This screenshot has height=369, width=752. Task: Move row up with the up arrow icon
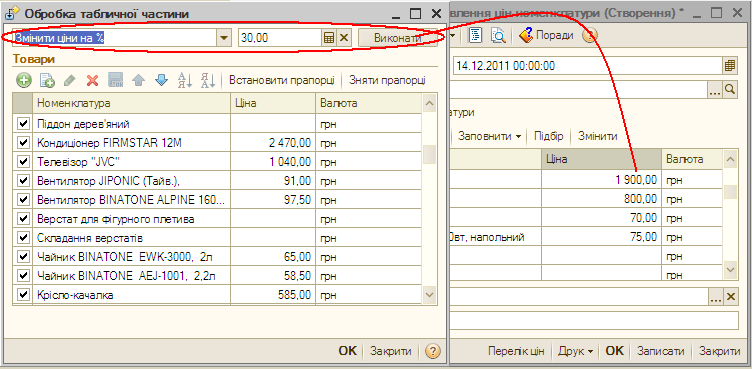(x=139, y=80)
